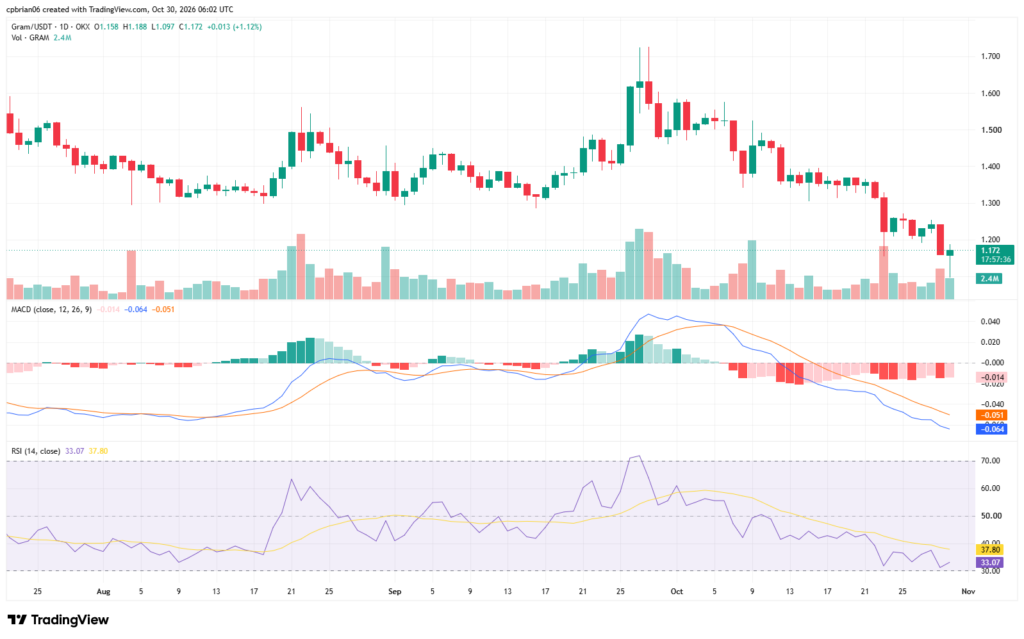The height and width of the screenshot is (639, 1024).
Task: Click the blue -0.064 MACD tag on the scale
Action: [x=991, y=429]
